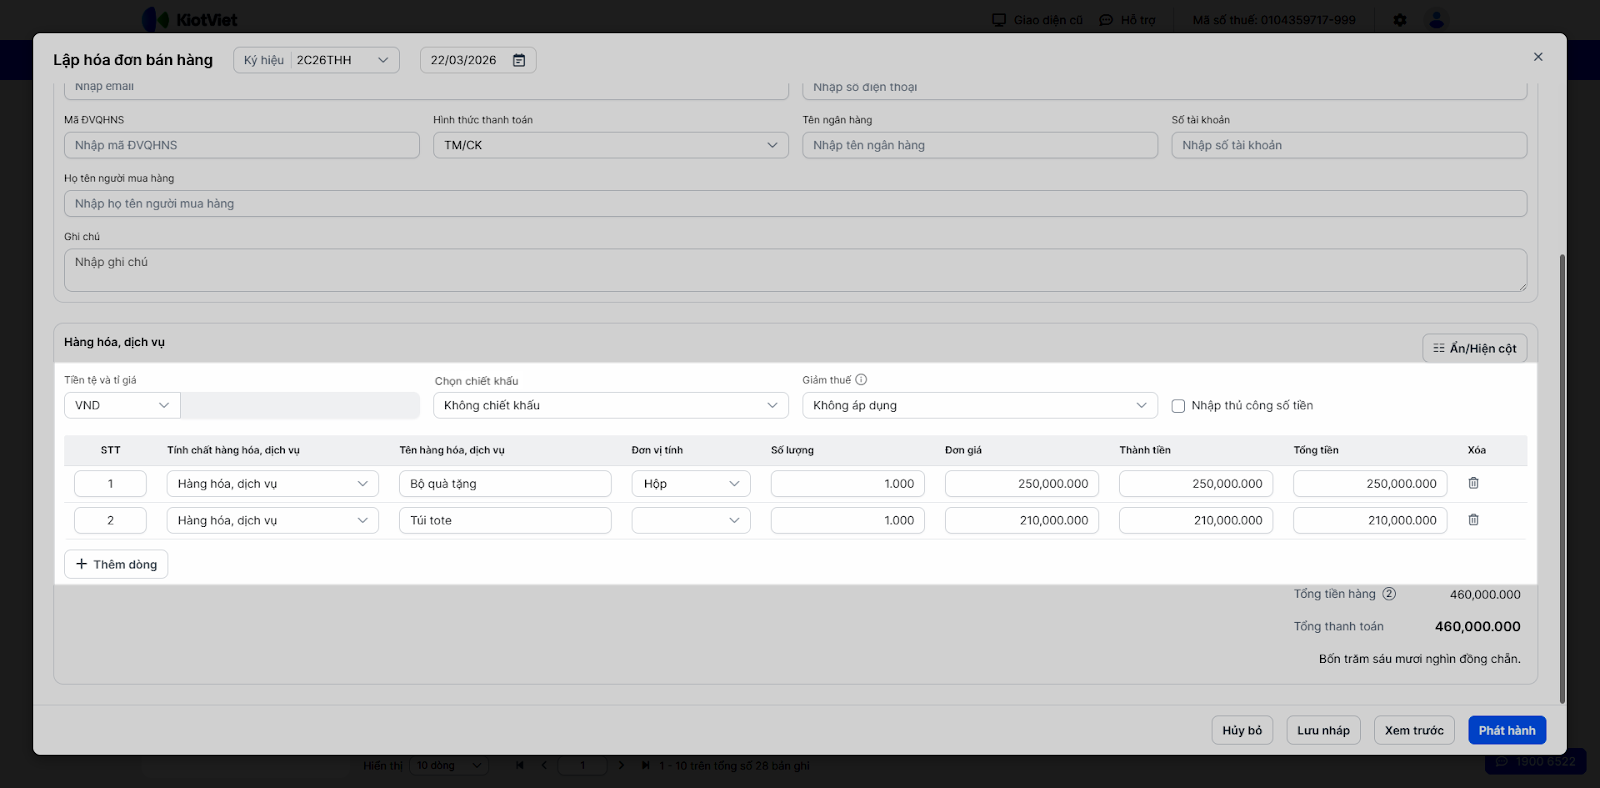Open the Chọn chiết khấu dropdown
The image size is (1600, 788).
[610, 405]
